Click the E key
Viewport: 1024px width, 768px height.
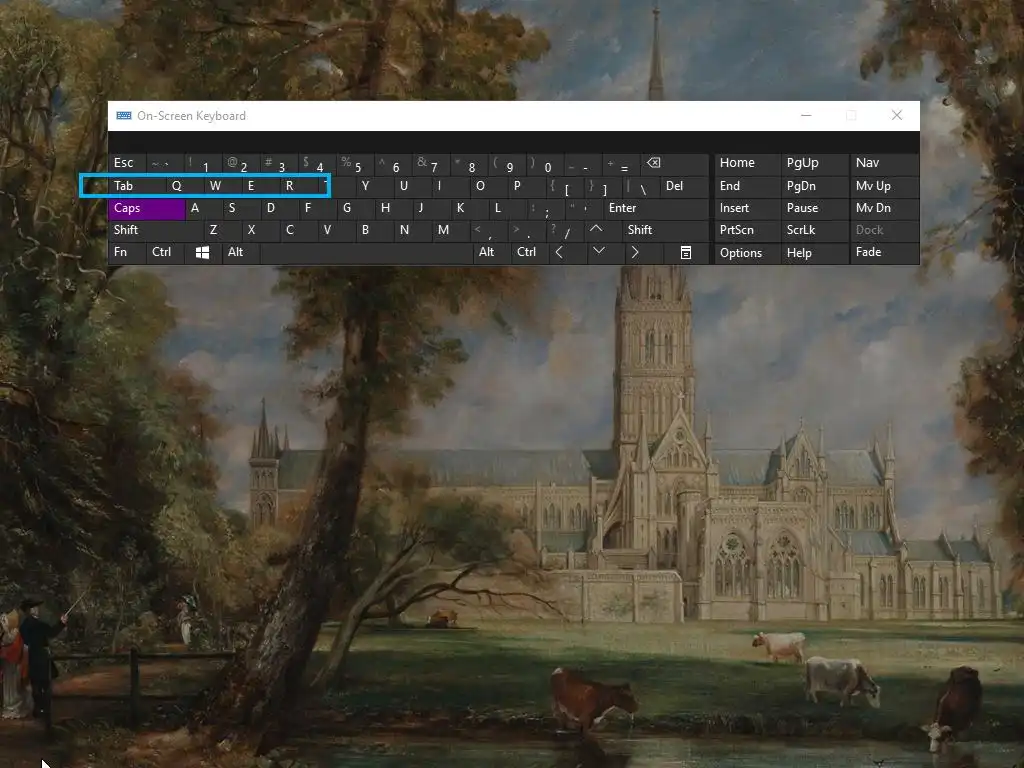tap(261, 186)
